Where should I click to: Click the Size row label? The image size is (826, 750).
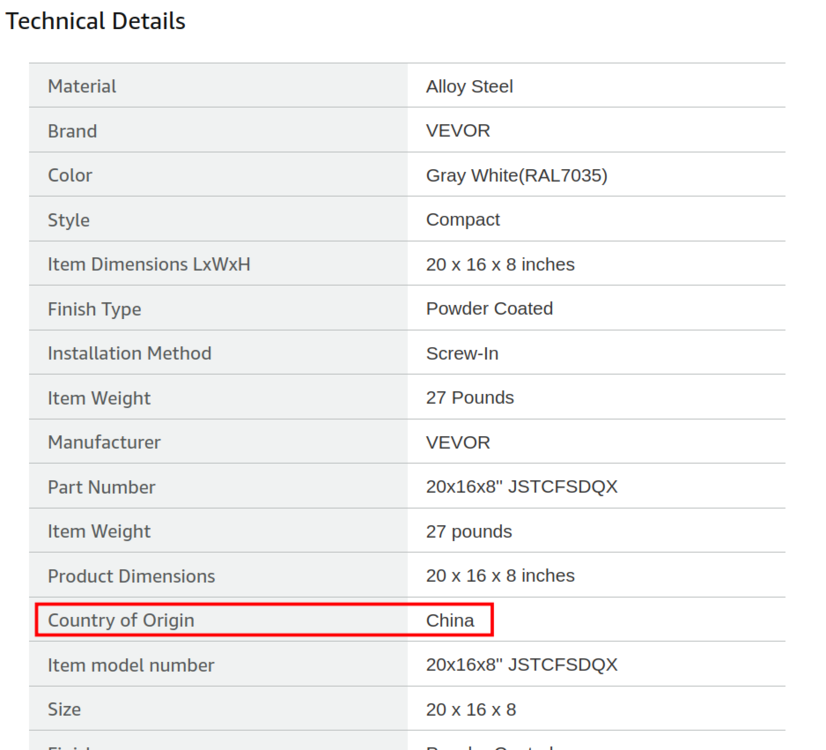tap(64, 709)
